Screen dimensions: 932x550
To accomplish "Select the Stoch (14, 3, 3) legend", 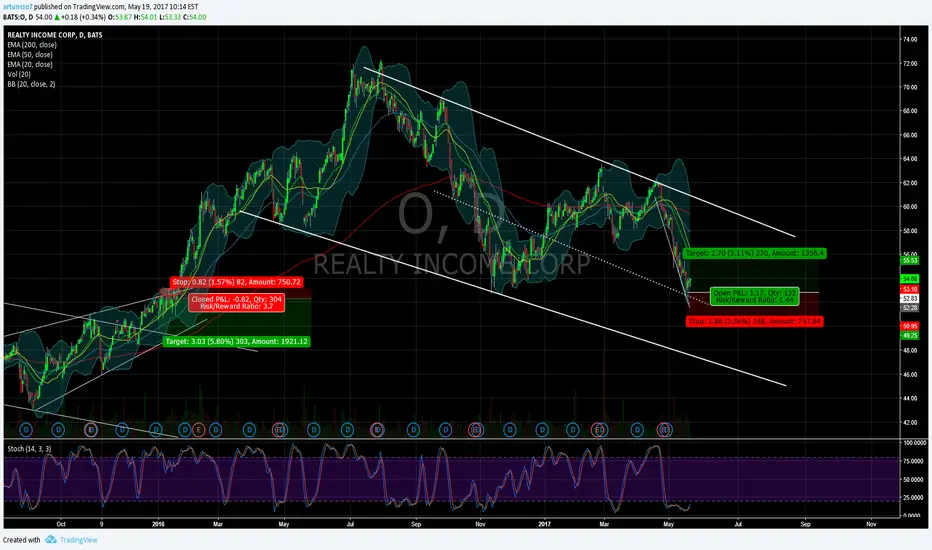I will [29, 449].
